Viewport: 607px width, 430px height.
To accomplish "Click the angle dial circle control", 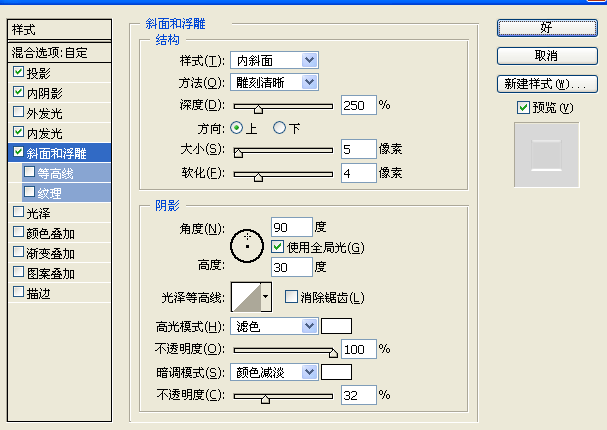I will coord(247,246).
